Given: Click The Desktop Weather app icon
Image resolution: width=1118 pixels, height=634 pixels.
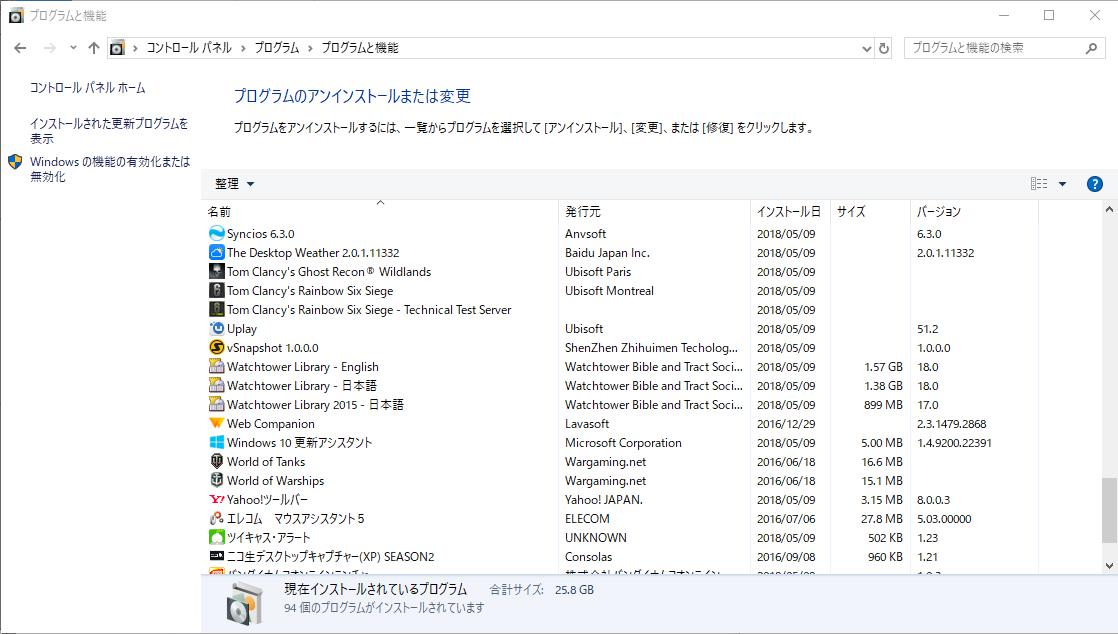Looking at the screenshot, I should point(217,252).
